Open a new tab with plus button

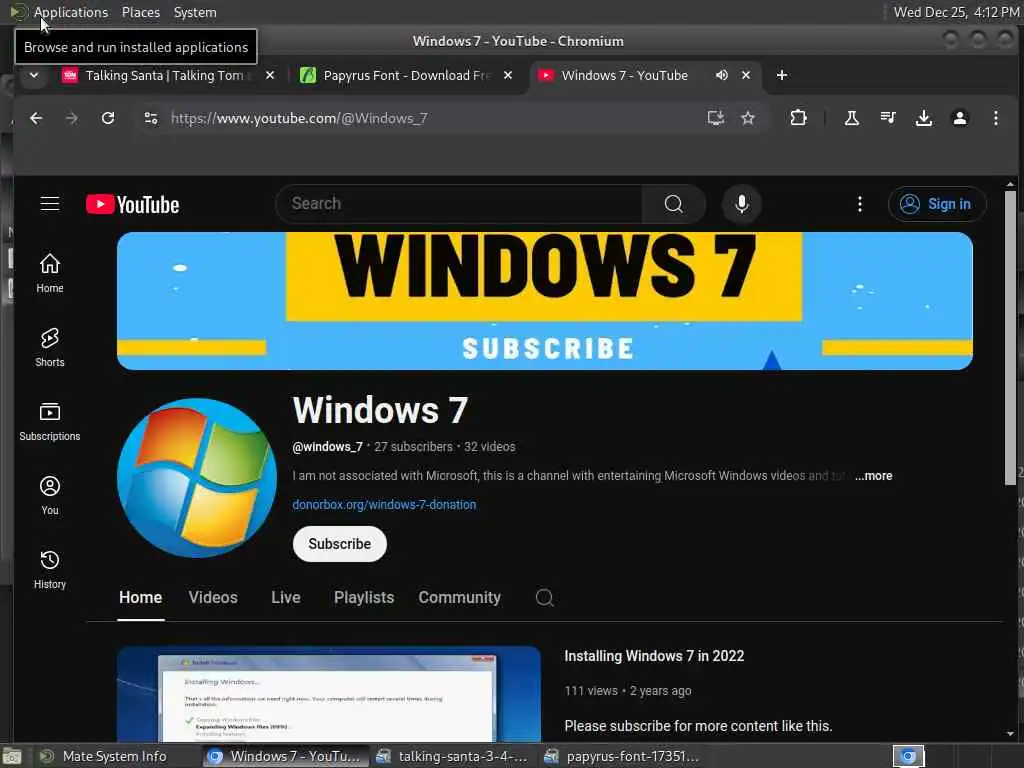(x=782, y=75)
